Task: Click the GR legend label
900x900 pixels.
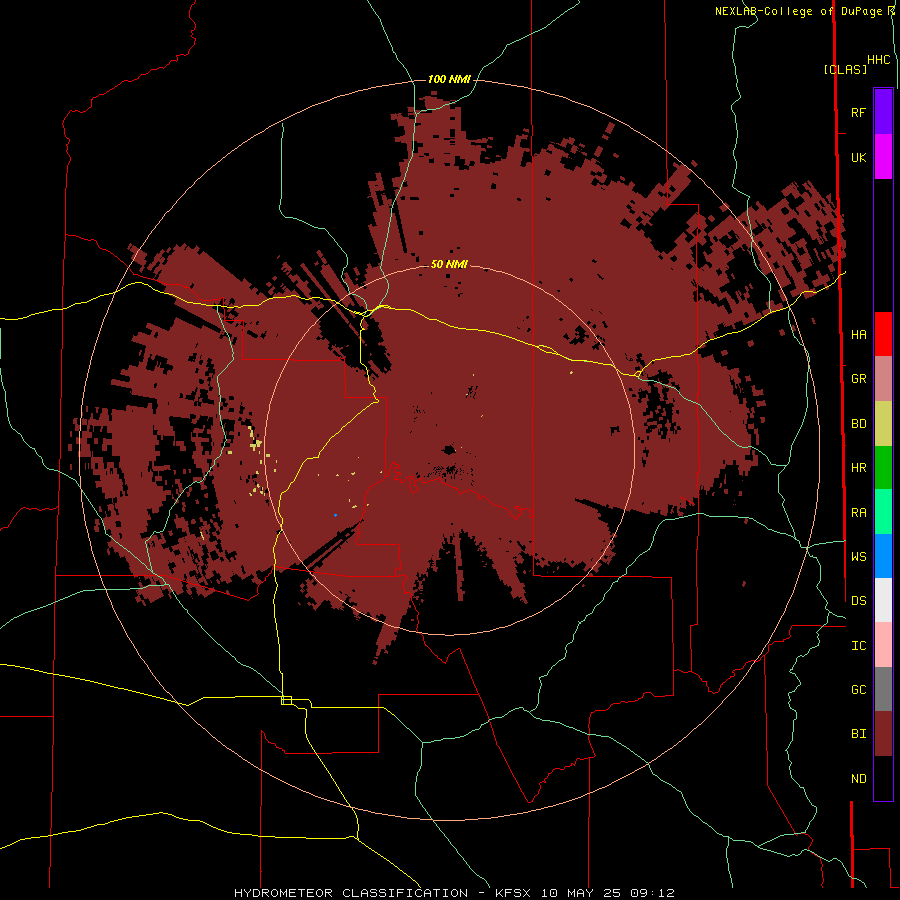Action: click(858, 379)
